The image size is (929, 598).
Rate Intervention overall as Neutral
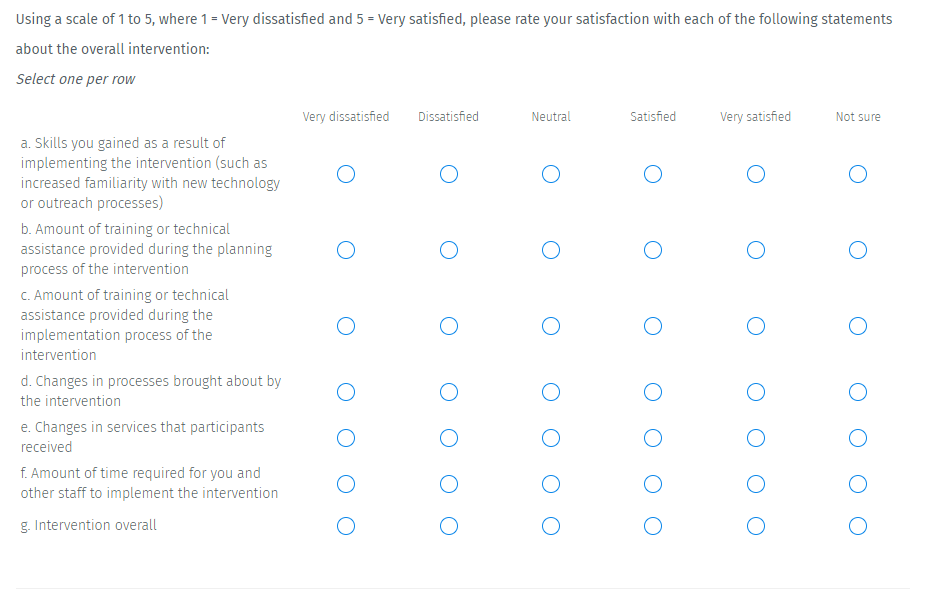[550, 525]
